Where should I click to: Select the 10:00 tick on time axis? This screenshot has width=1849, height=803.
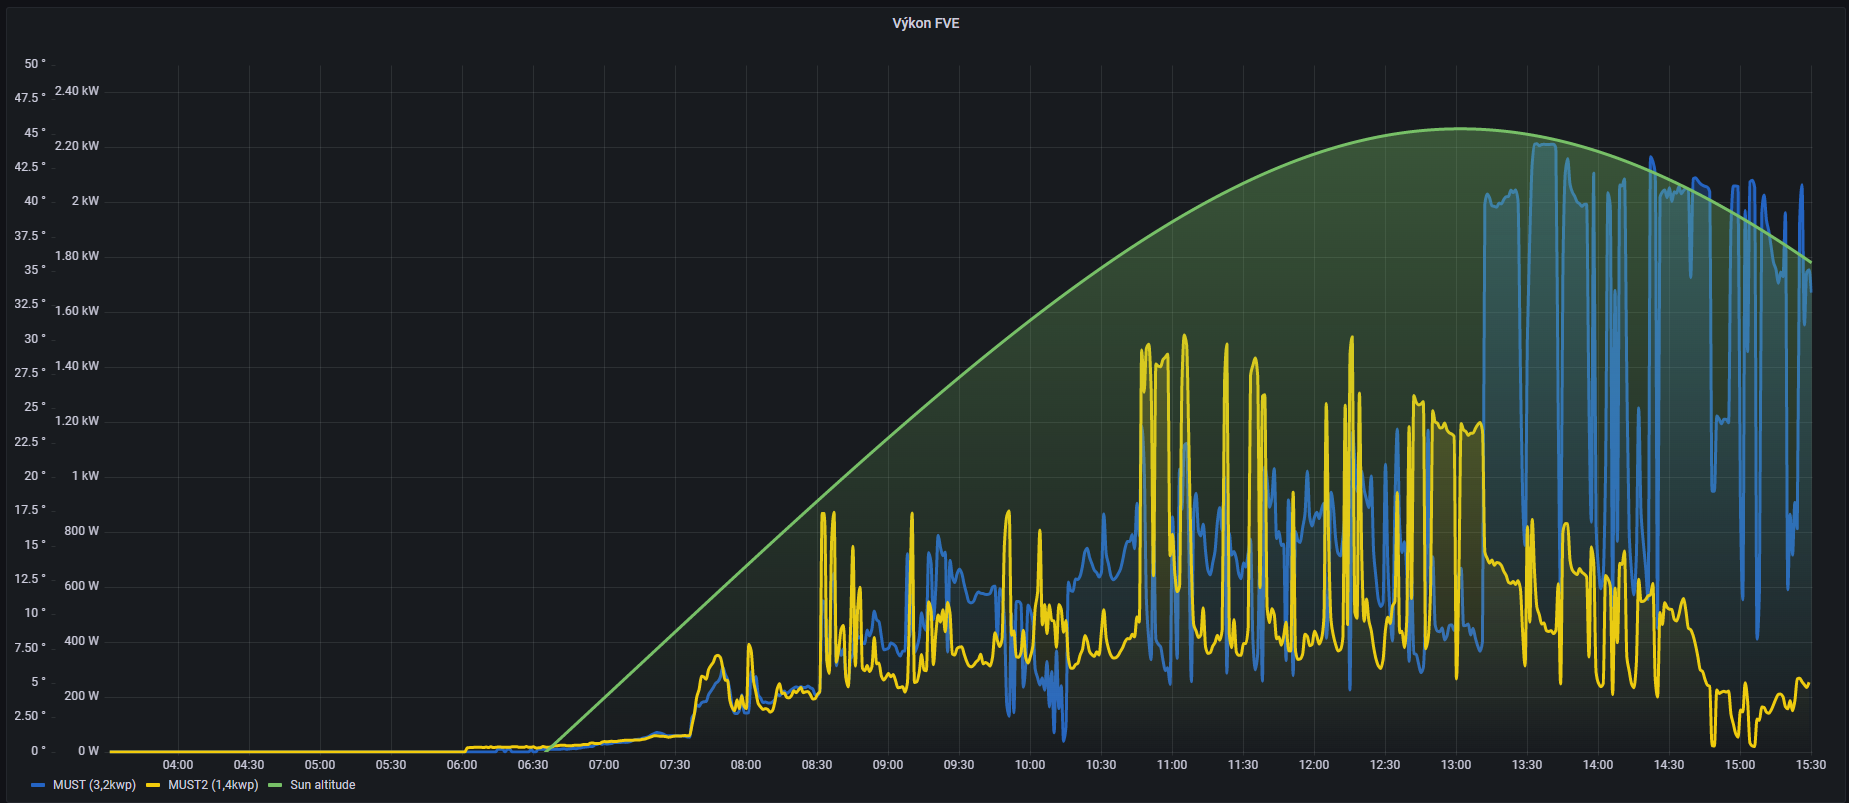[x=1029, y=765]
